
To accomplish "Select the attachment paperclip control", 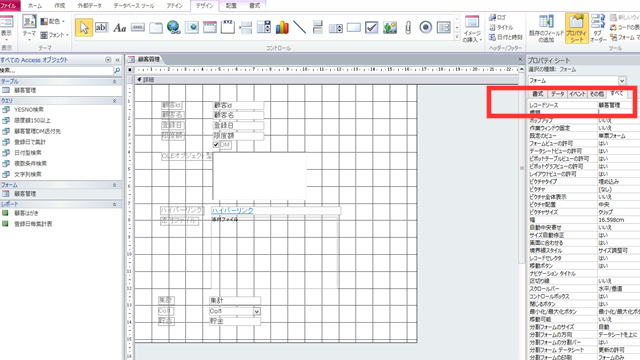I will point(408,27).
